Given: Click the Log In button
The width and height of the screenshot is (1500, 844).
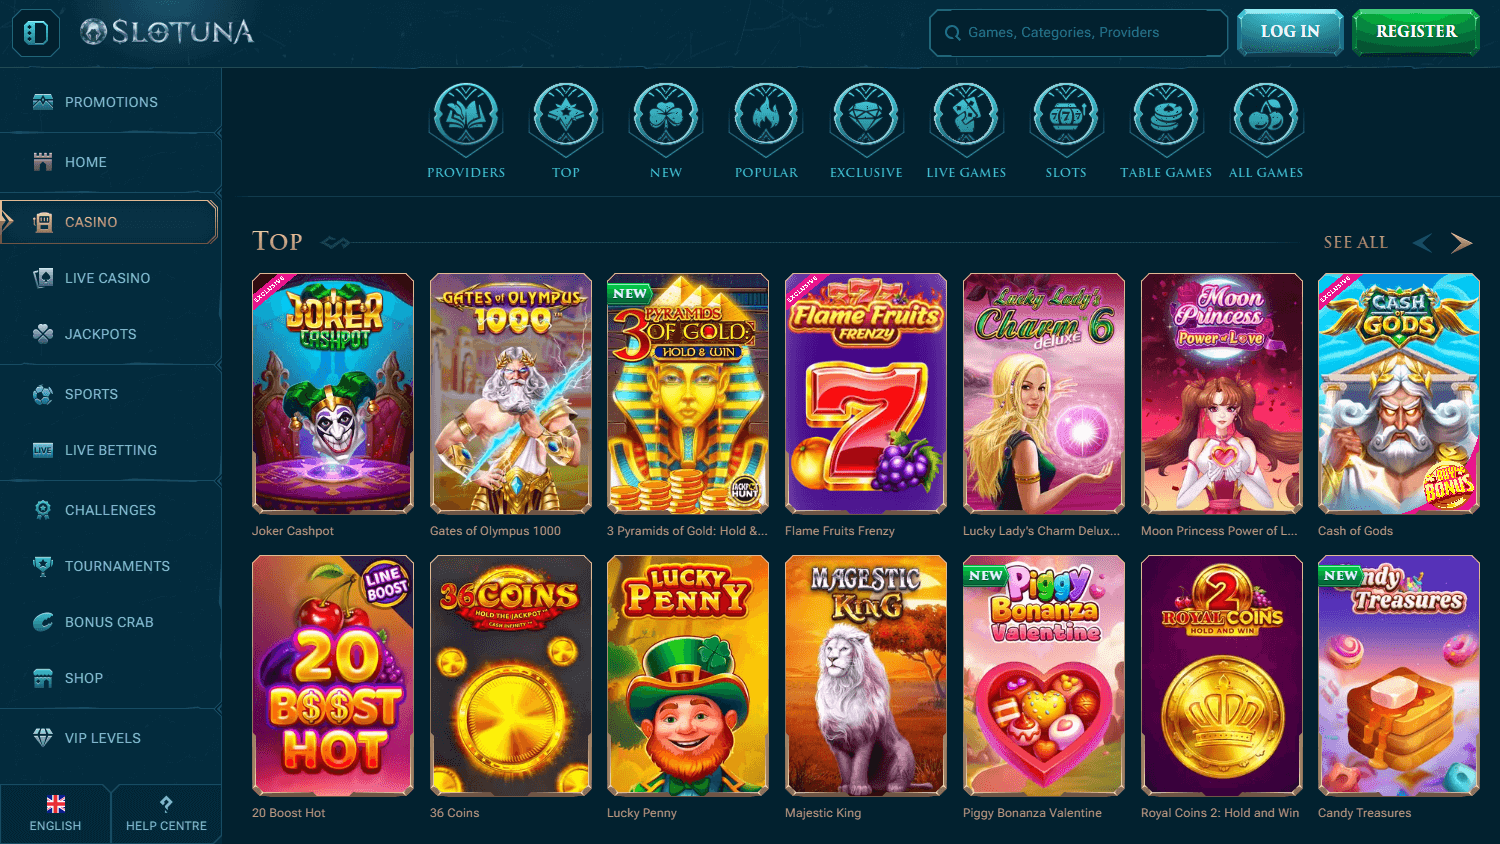Looking at the screenshot, I should point(1290,32).
